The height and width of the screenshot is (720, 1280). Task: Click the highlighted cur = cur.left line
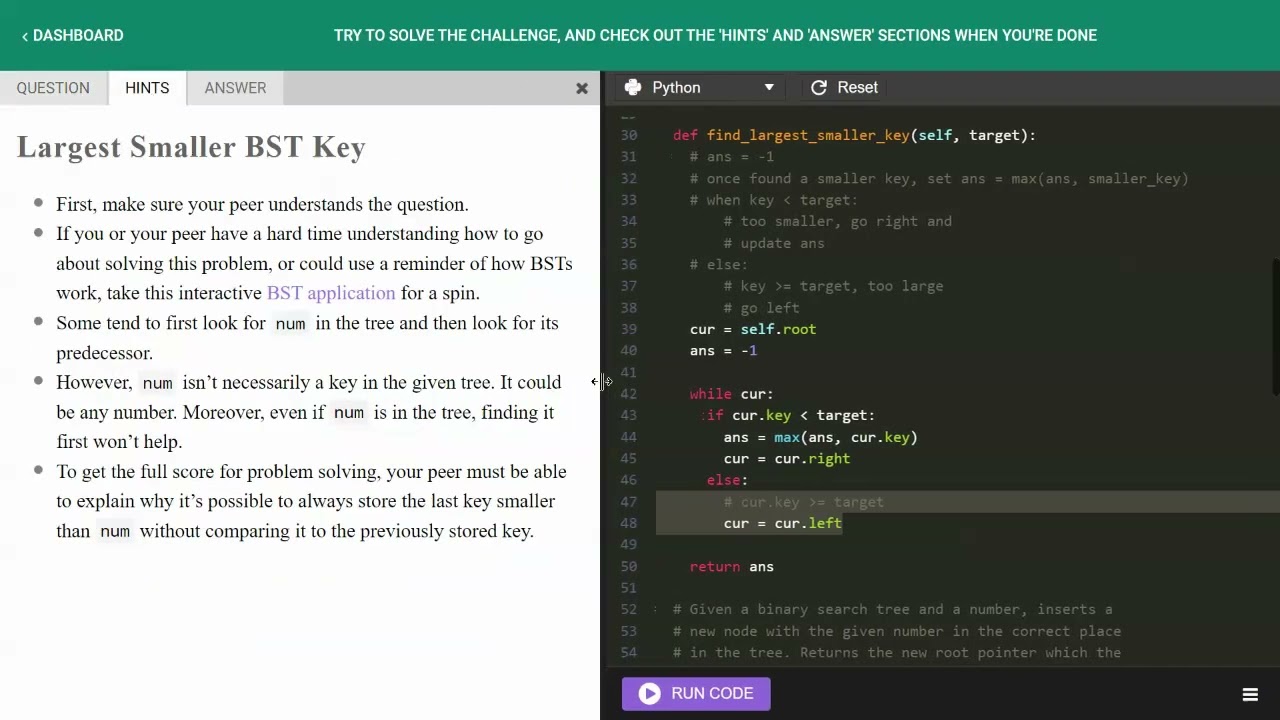tap(783, 523)
